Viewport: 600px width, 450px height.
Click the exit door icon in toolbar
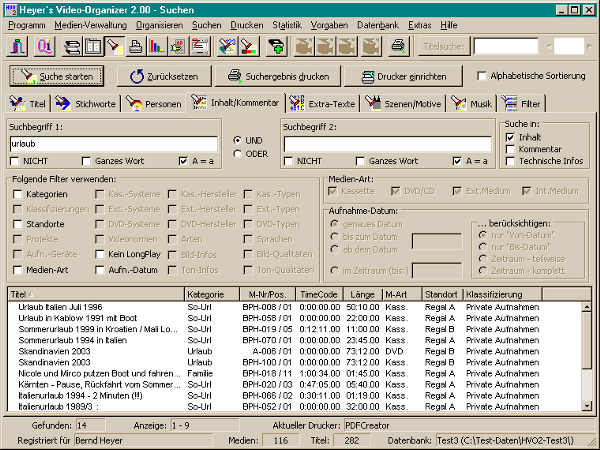click(20, 46)
